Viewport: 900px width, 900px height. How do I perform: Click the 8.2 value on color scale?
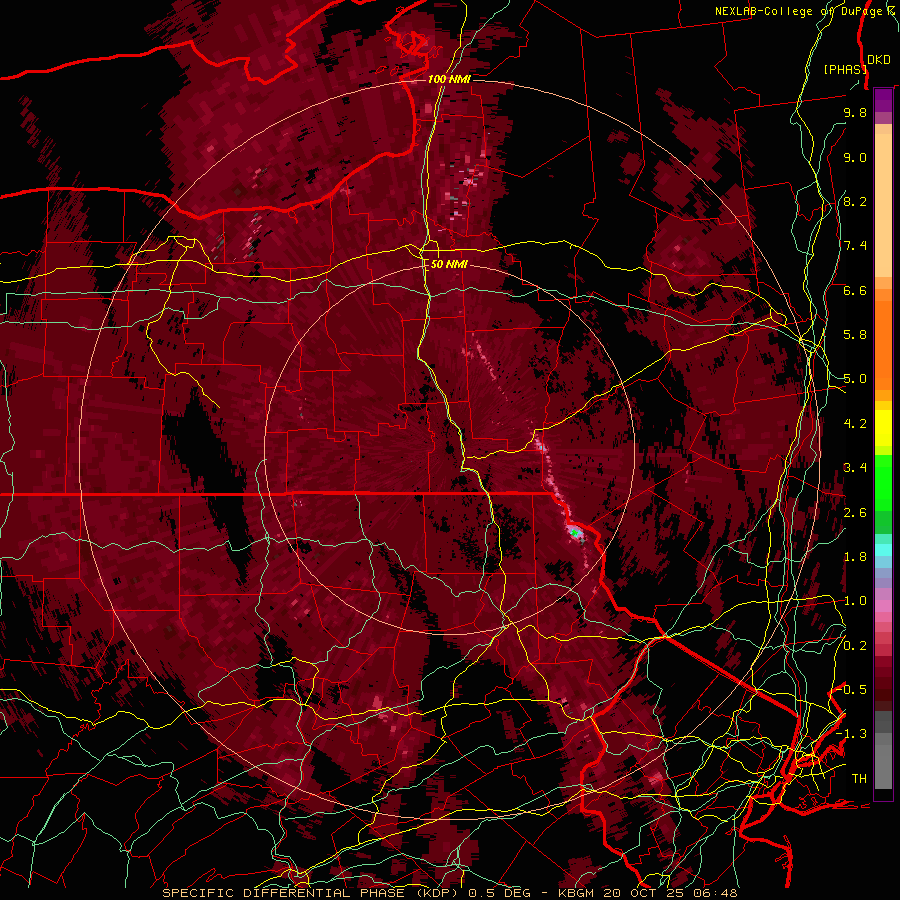[855, 201]
